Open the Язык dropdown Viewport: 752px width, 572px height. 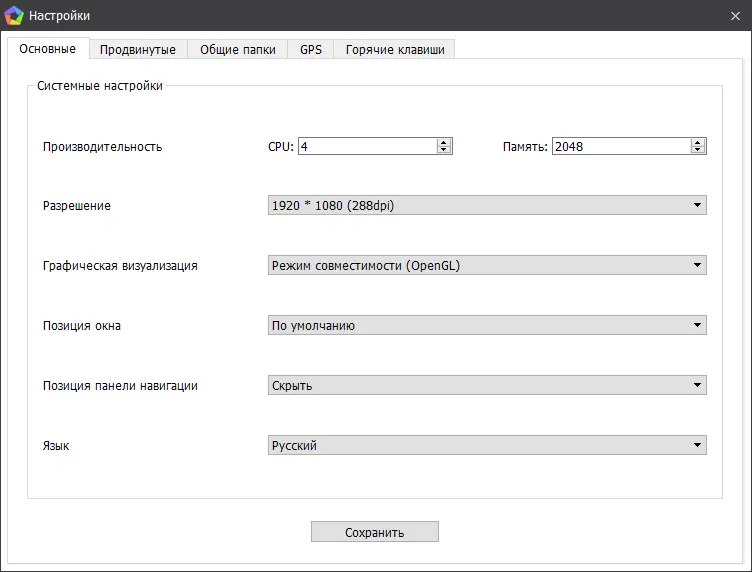click(x=487, y=445)
